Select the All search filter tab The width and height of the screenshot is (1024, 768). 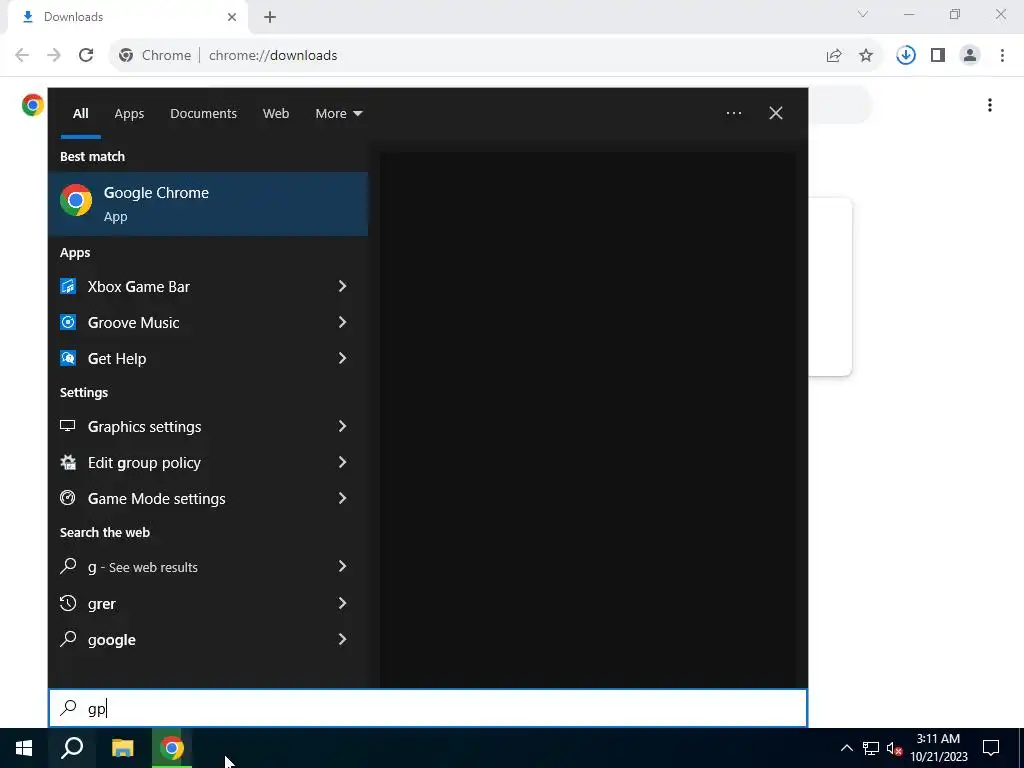click(80, 113)
